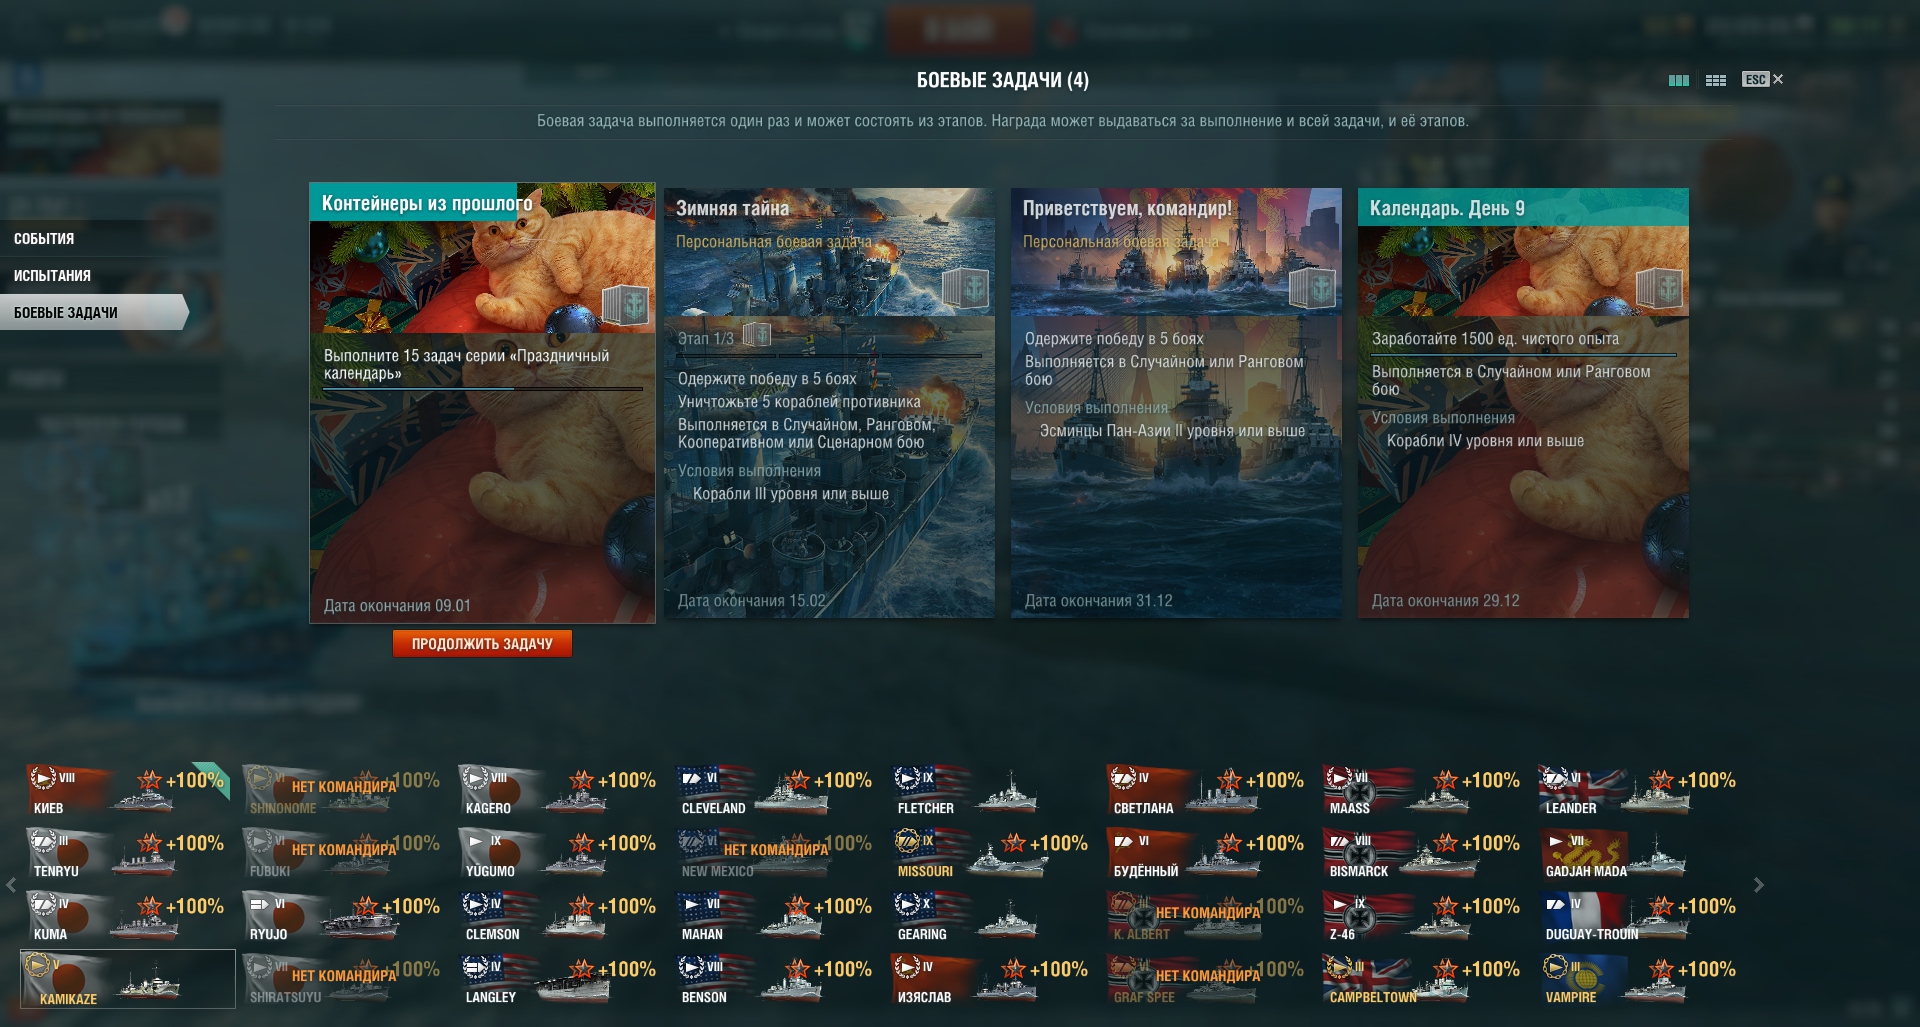Click the Продолжить задачу button

pos(482,644)
